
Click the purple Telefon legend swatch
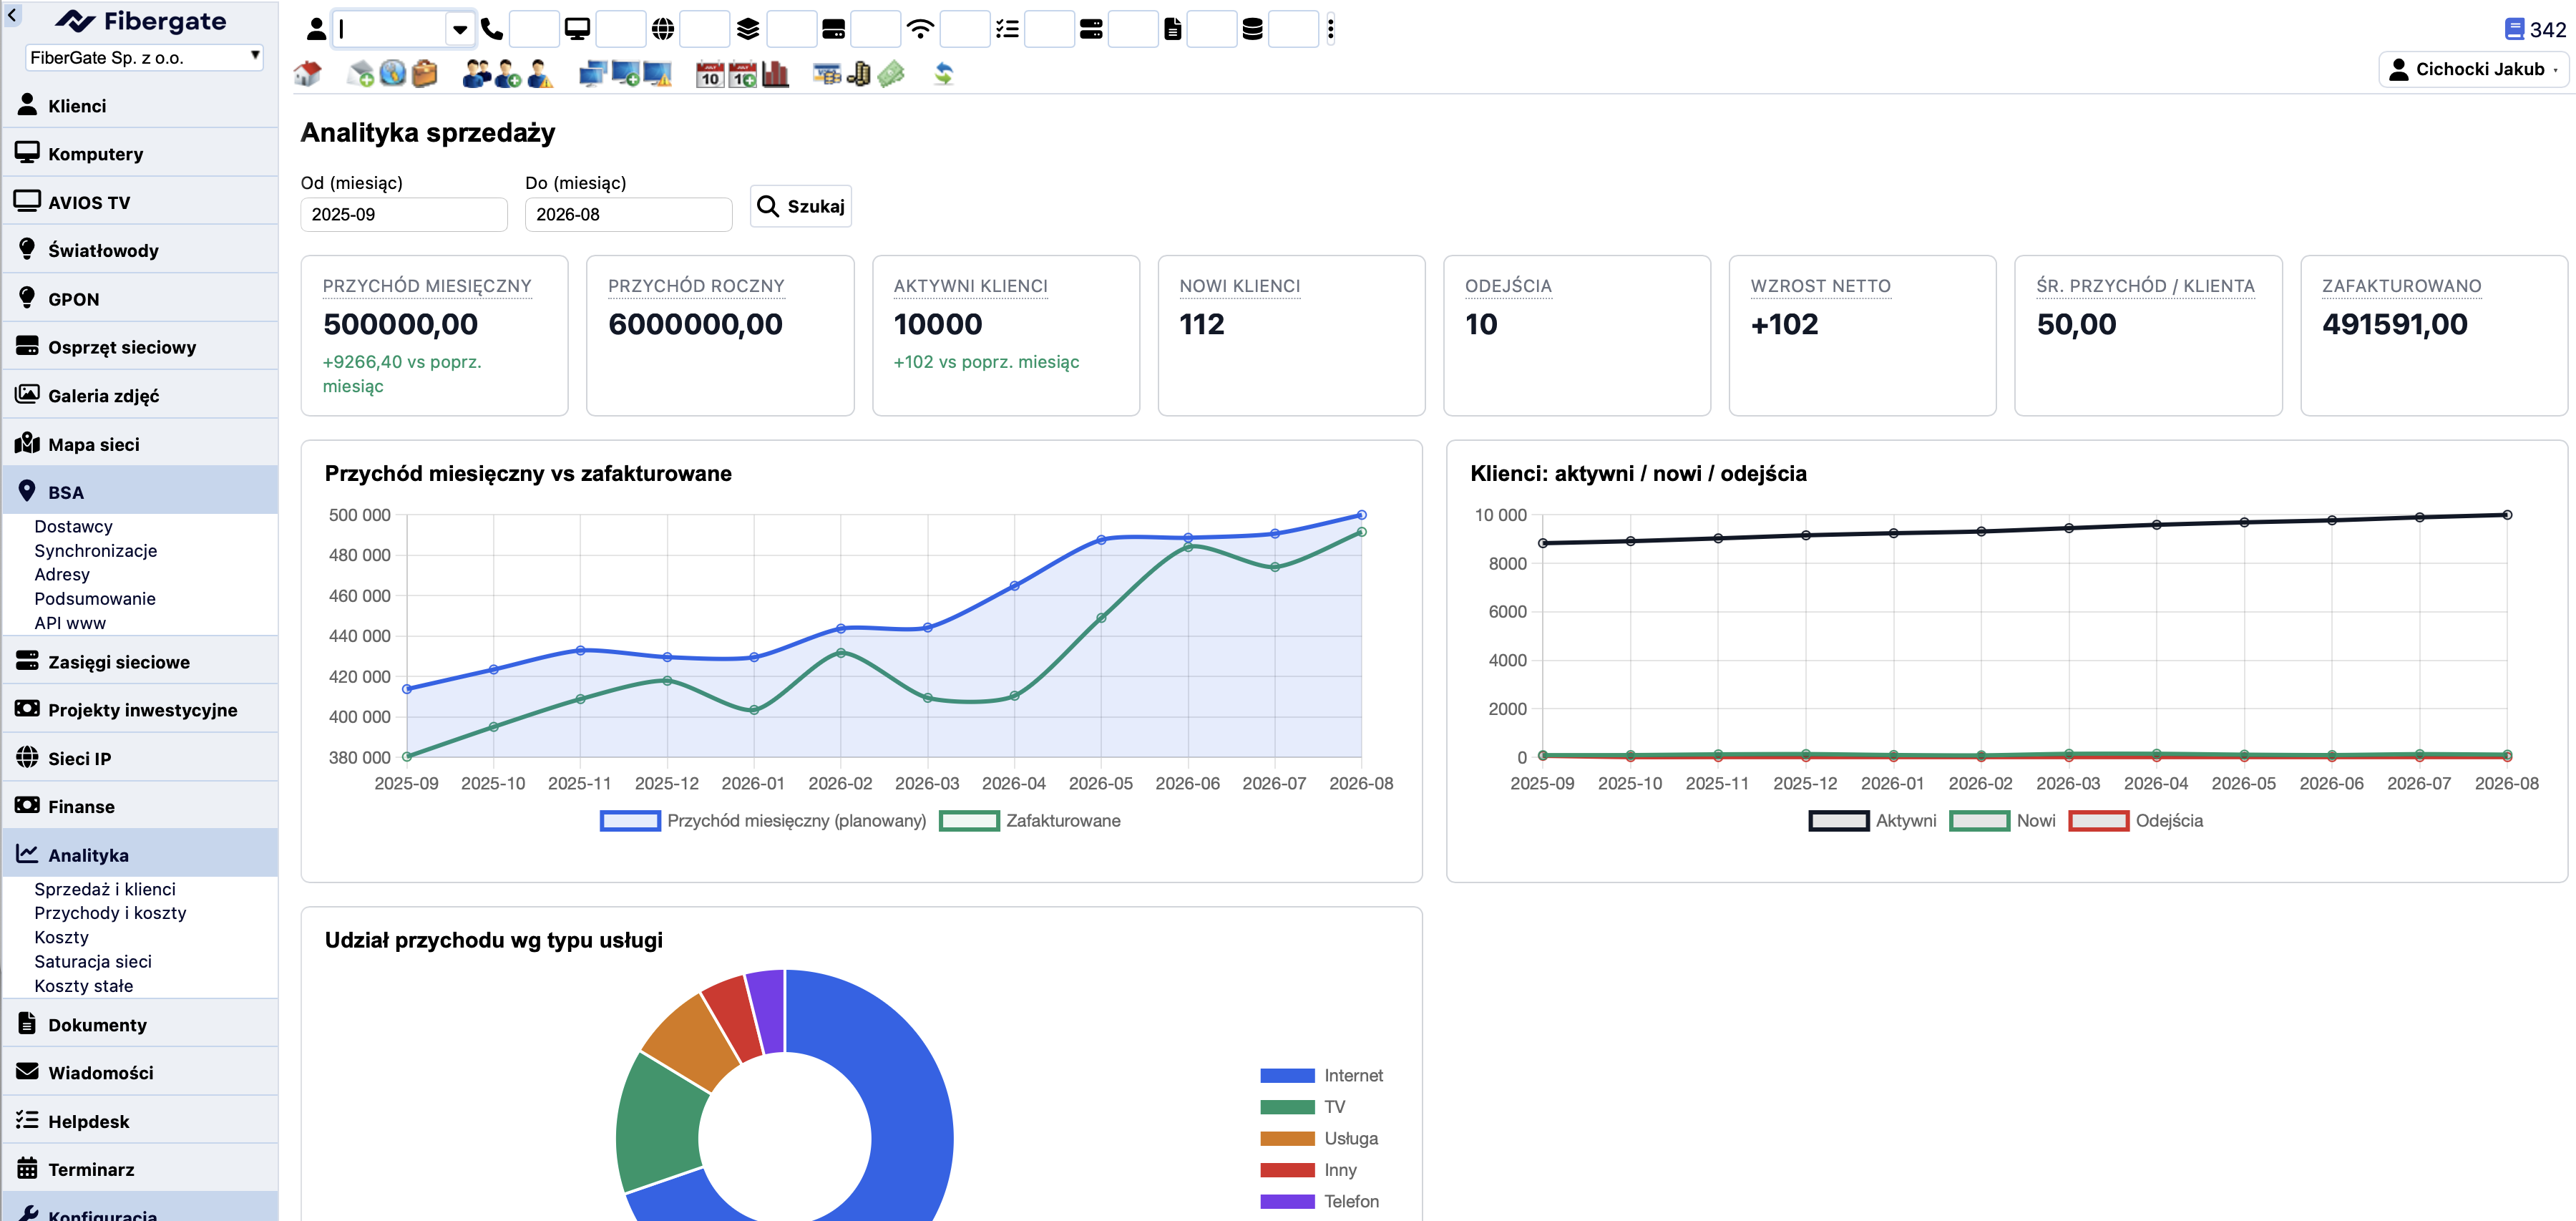(x=1287, y=1202)
